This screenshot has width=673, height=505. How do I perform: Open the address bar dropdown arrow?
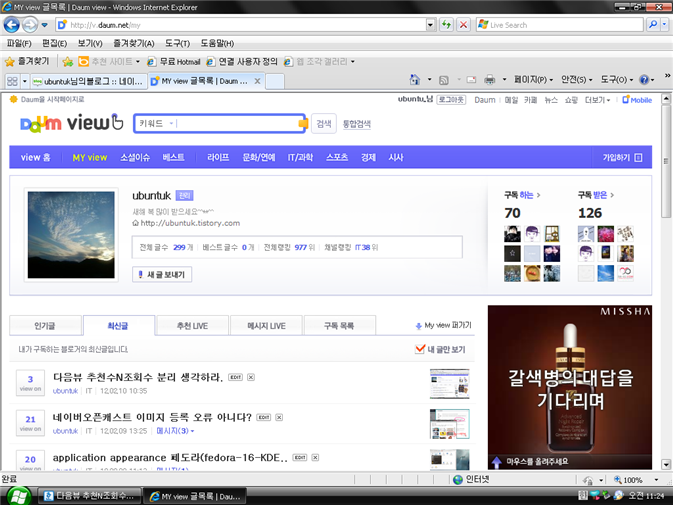430,25
